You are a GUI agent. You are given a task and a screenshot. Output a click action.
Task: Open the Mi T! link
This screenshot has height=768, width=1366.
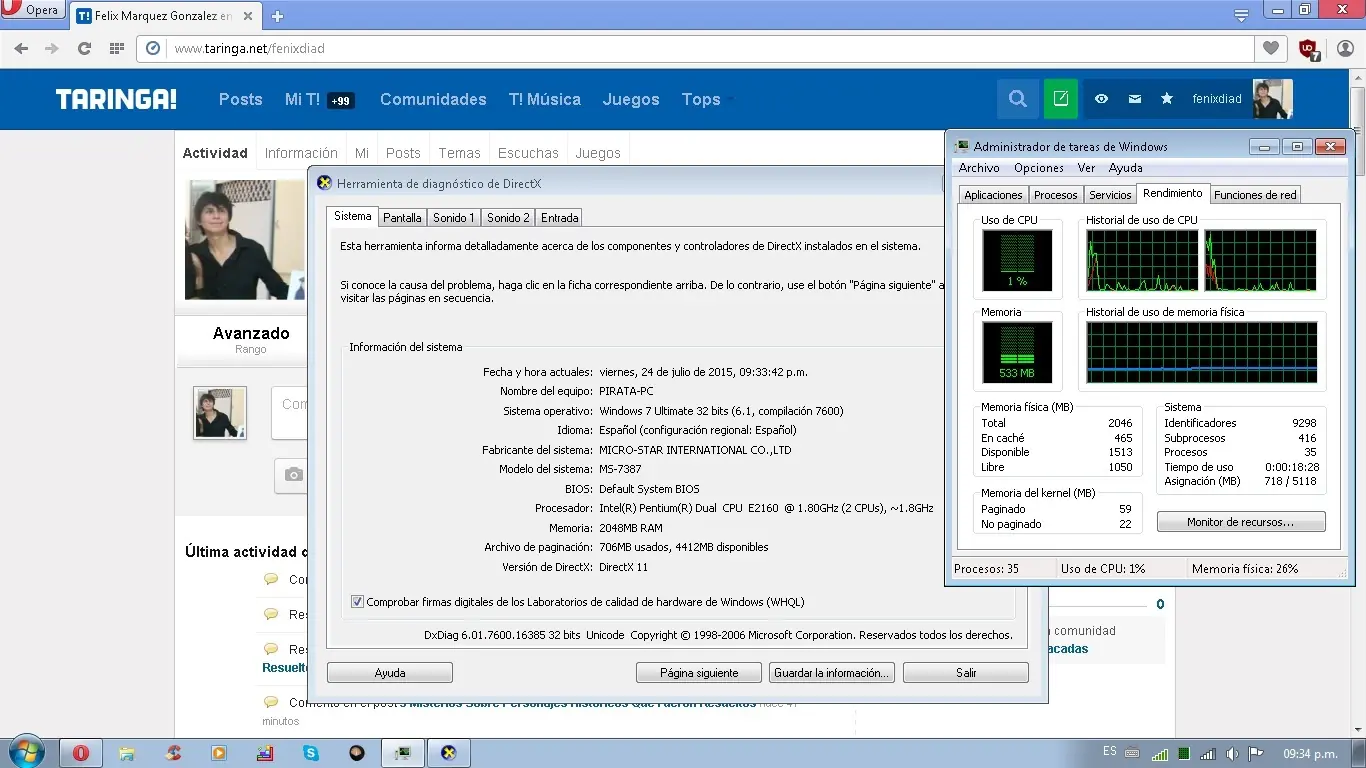(302, 99)
